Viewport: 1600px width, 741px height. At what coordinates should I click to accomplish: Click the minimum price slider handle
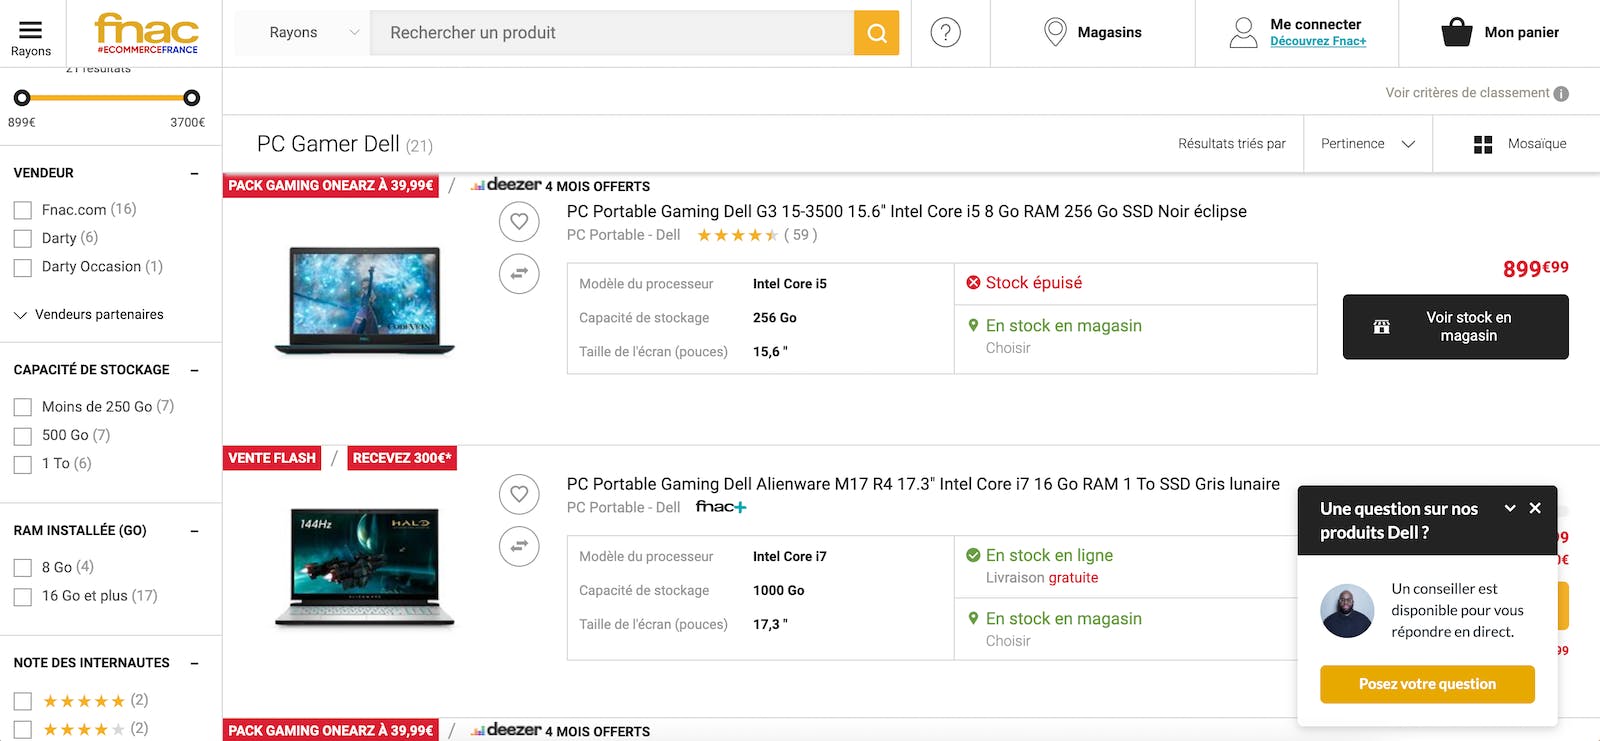tap(22, 98)
